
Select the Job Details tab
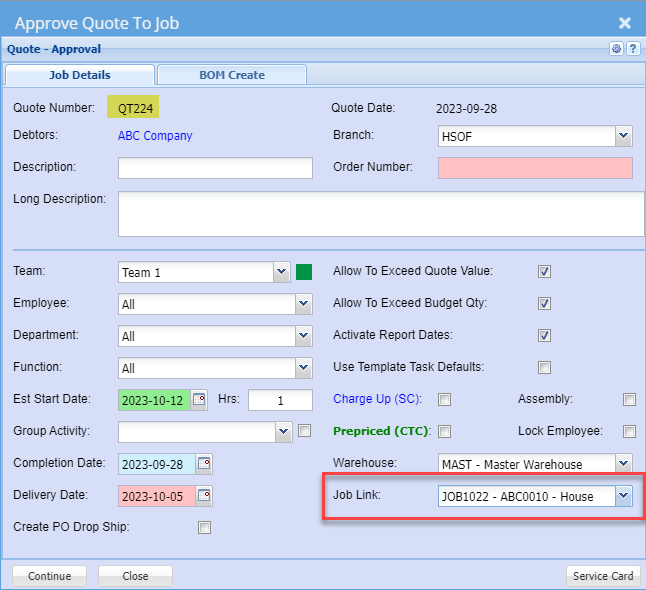point(80,75)
